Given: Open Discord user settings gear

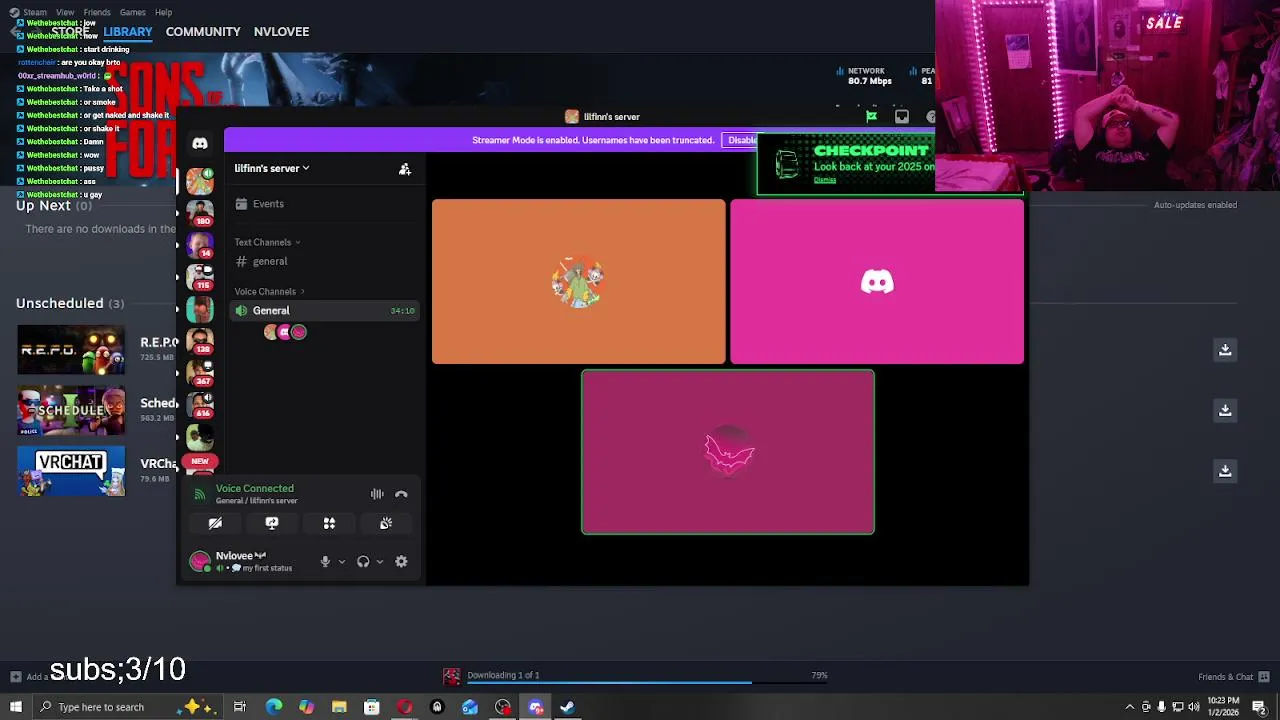Looking at the screenshot, I should 401,562.
